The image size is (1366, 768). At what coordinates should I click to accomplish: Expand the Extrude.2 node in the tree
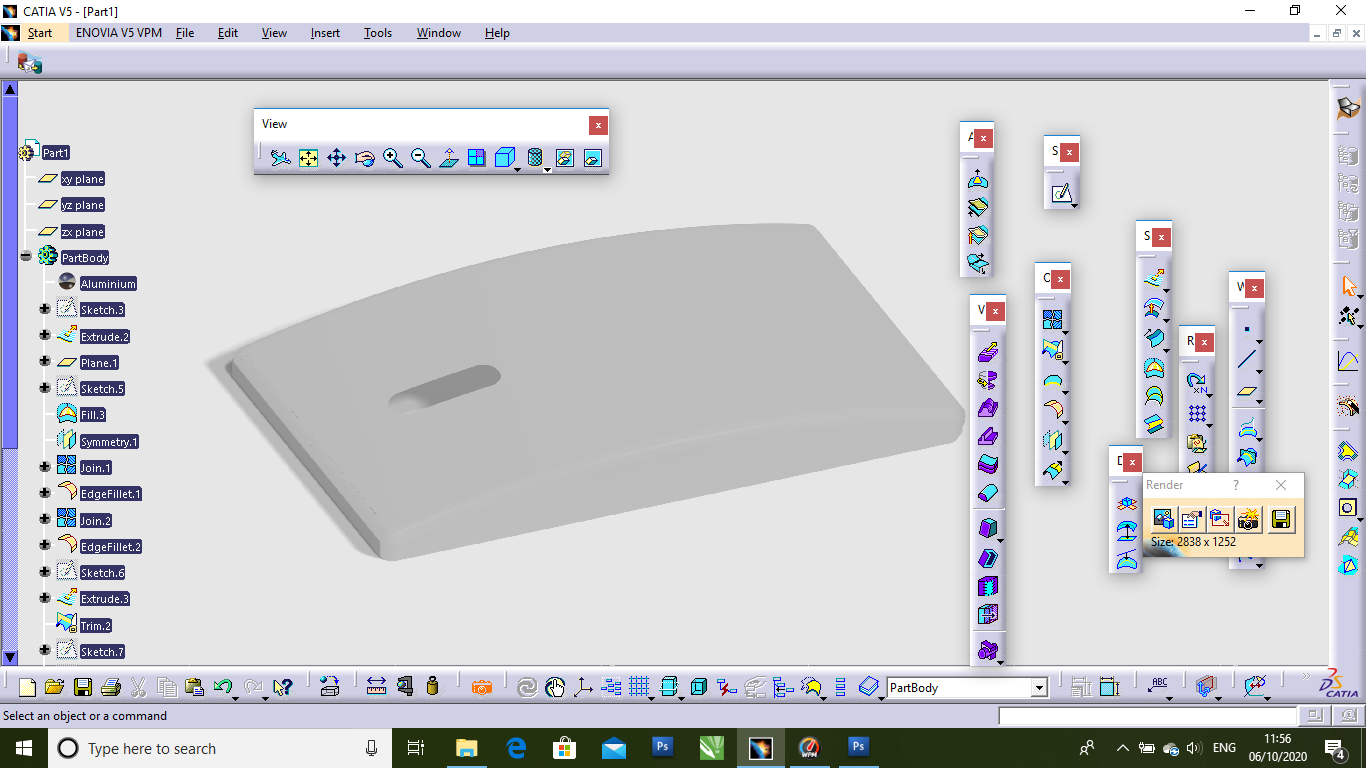point(45,336)
